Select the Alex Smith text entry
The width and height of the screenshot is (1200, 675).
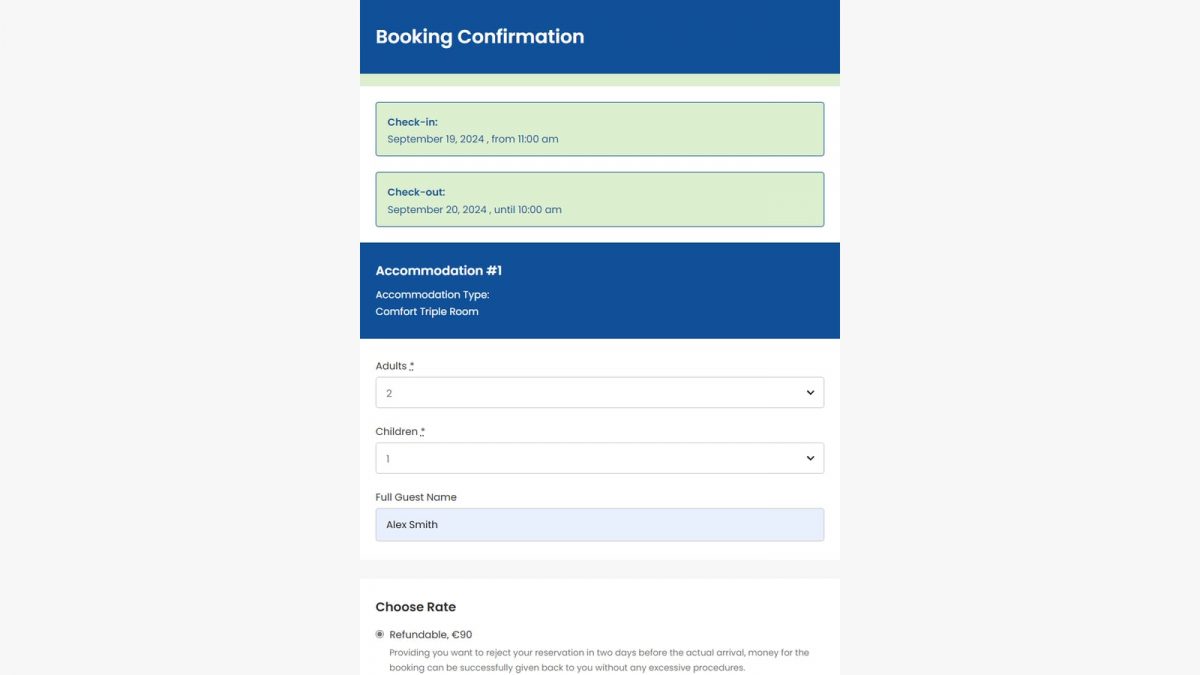click(x=411, y=524)
